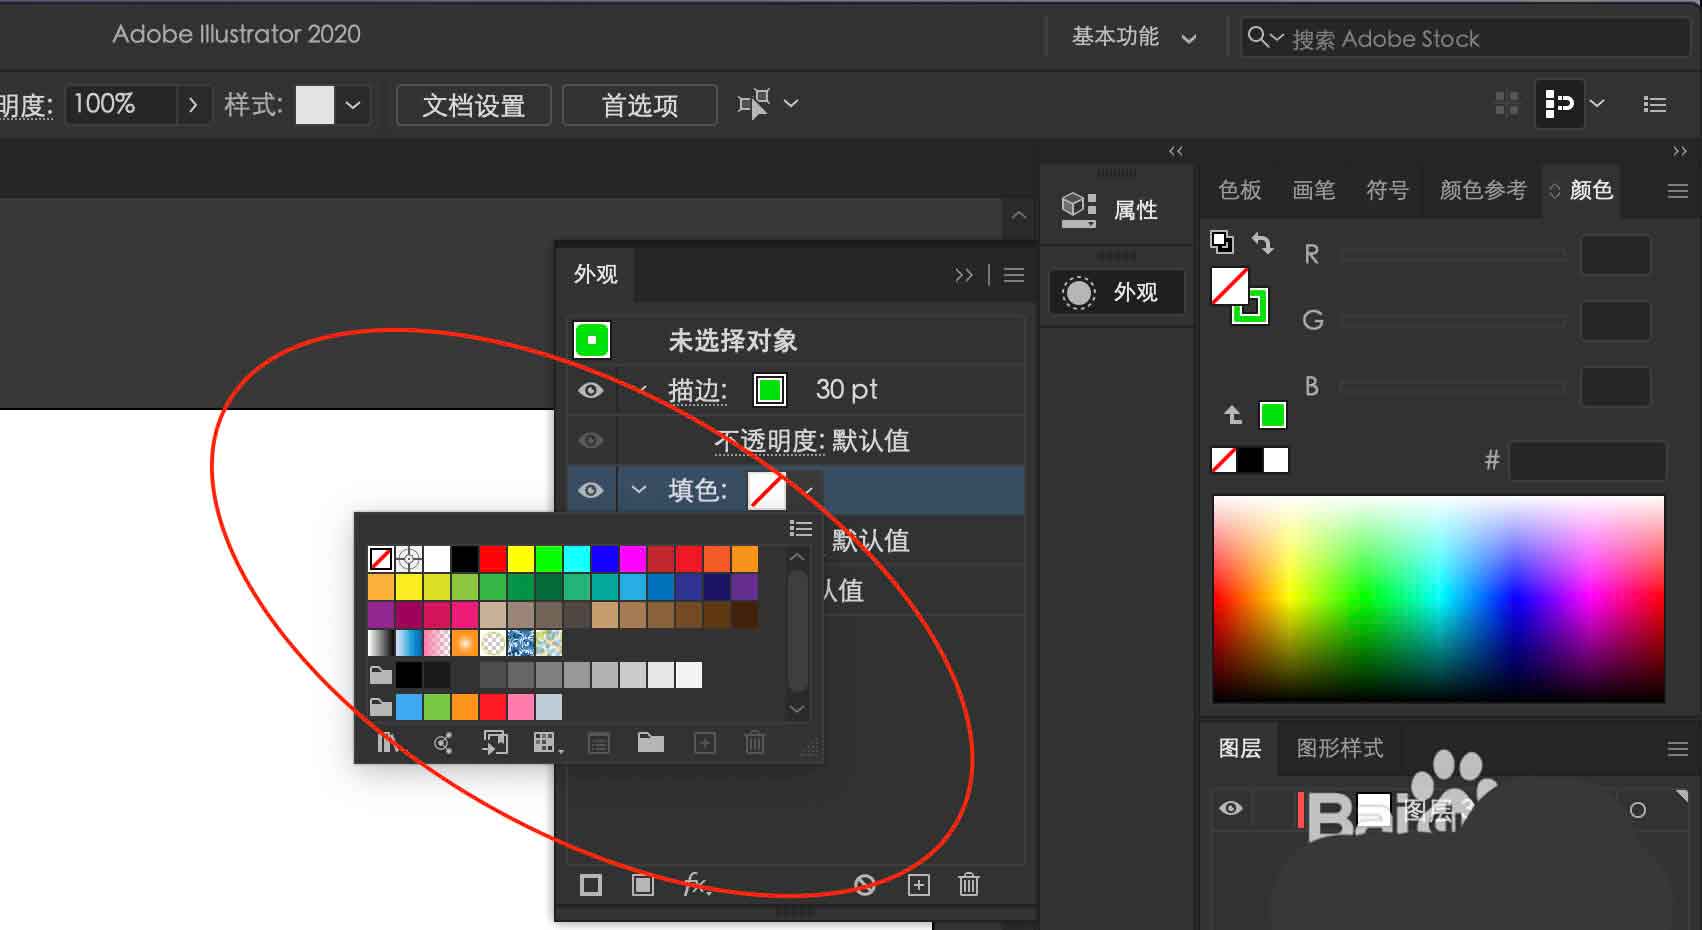This screenshot has width=1702, height=930.
Task: Expand the dock with double left arrows
Action: click(x=1176, y=151)
